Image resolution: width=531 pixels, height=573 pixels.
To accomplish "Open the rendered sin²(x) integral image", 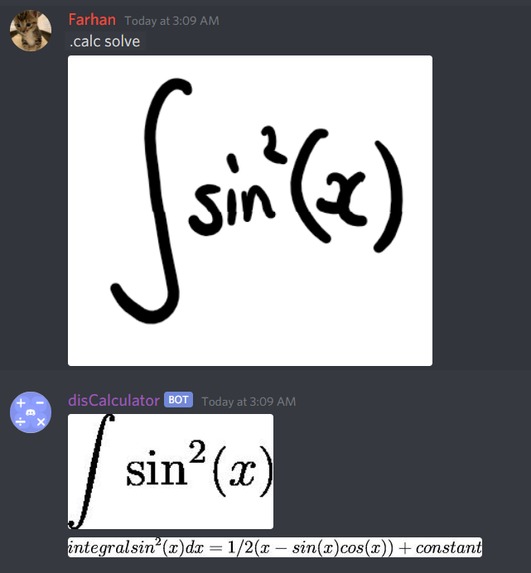I will point(170,471).
